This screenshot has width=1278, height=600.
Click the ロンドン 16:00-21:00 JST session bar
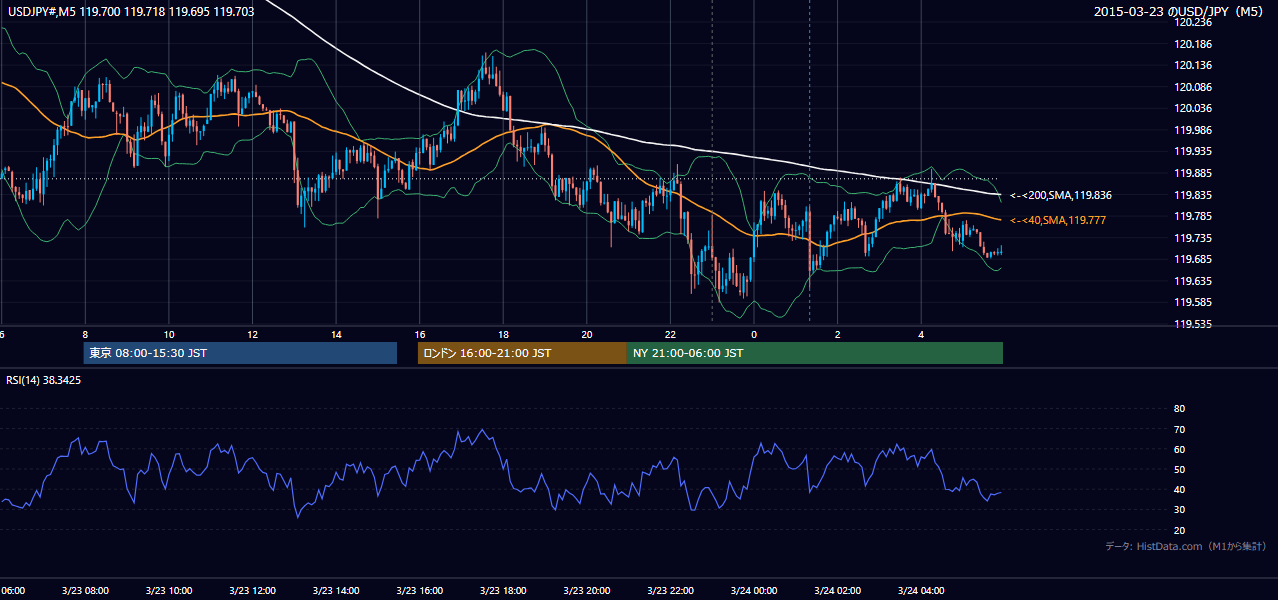coord(522,353)
